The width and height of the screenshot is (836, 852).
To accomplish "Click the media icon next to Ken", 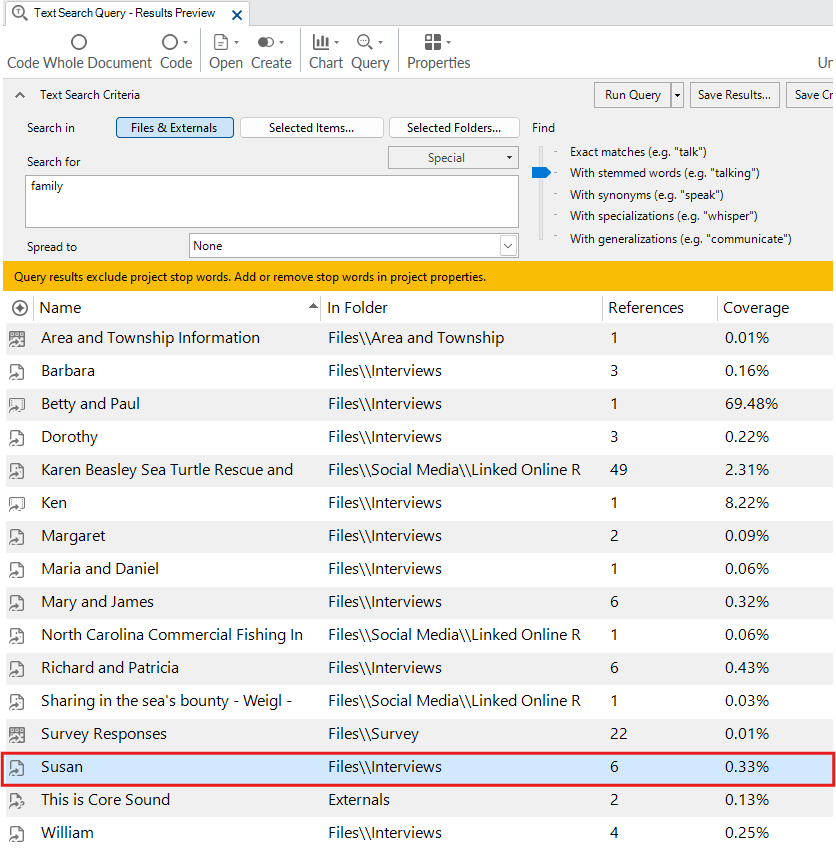I will [x=17, y=504].
